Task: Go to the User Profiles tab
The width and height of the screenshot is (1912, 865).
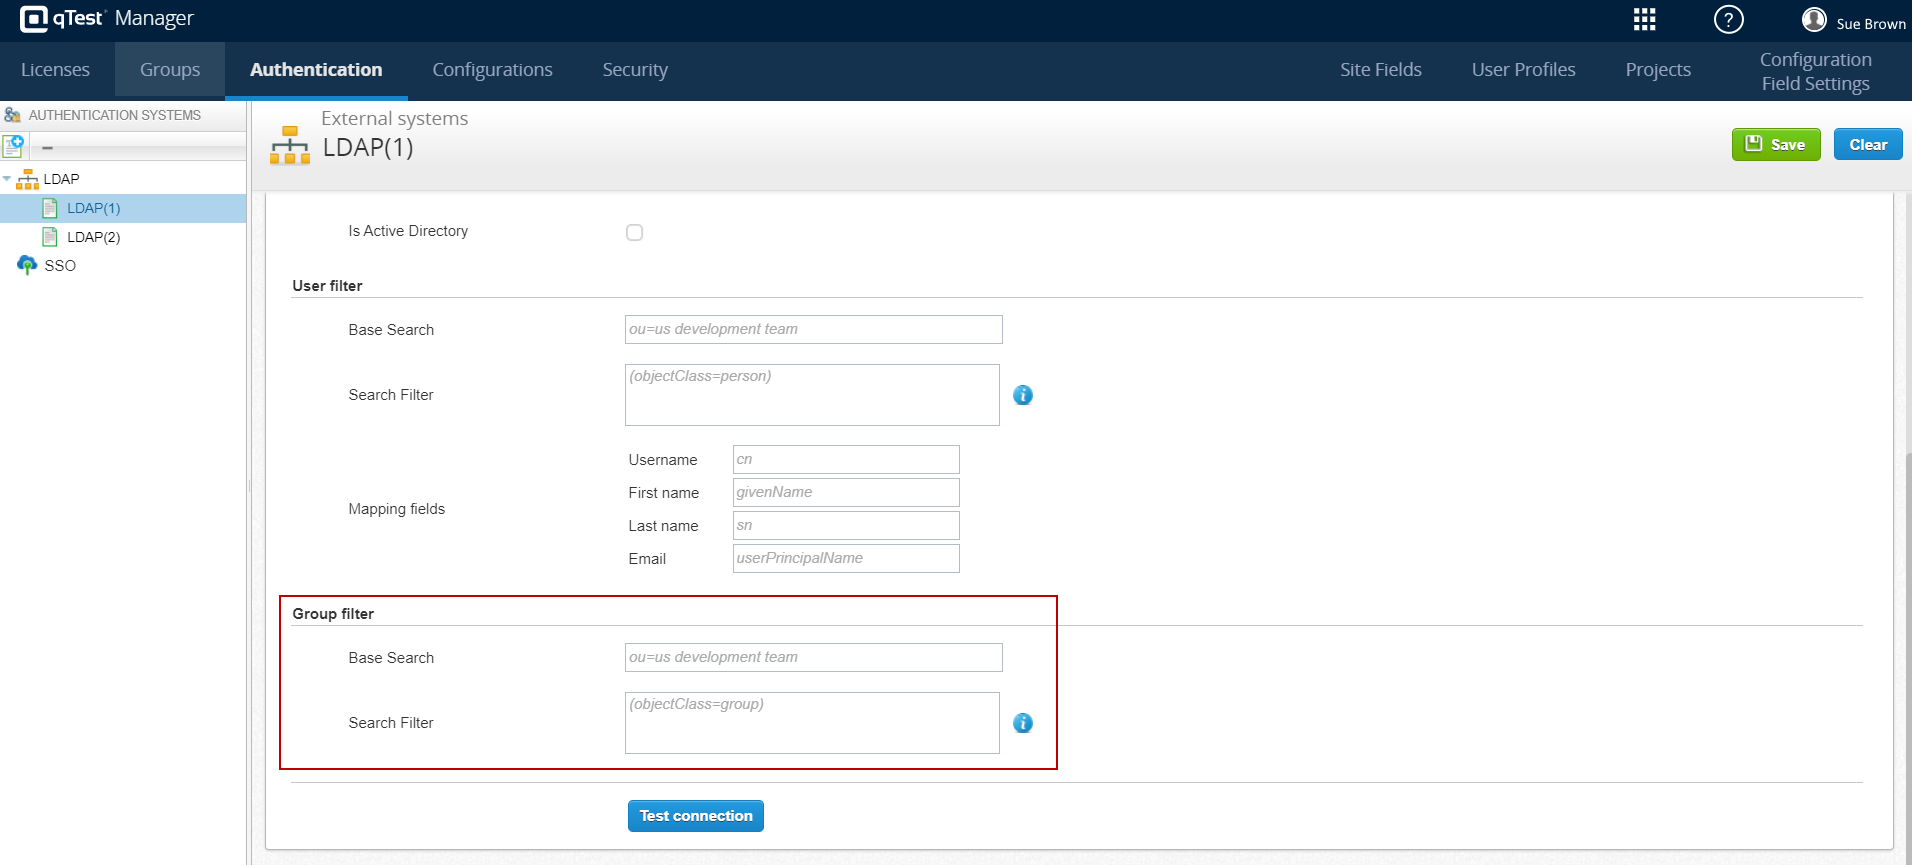Action: pos(1522,70)
